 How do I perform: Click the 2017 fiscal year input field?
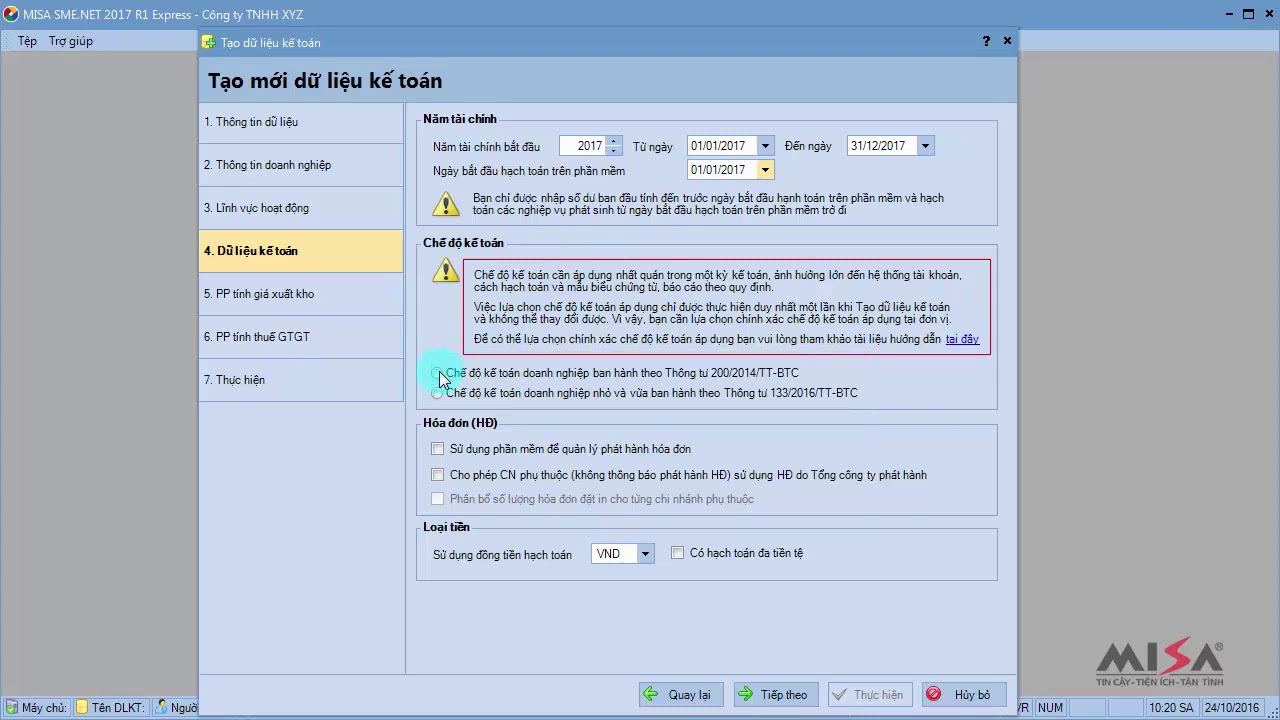(583, 146)
